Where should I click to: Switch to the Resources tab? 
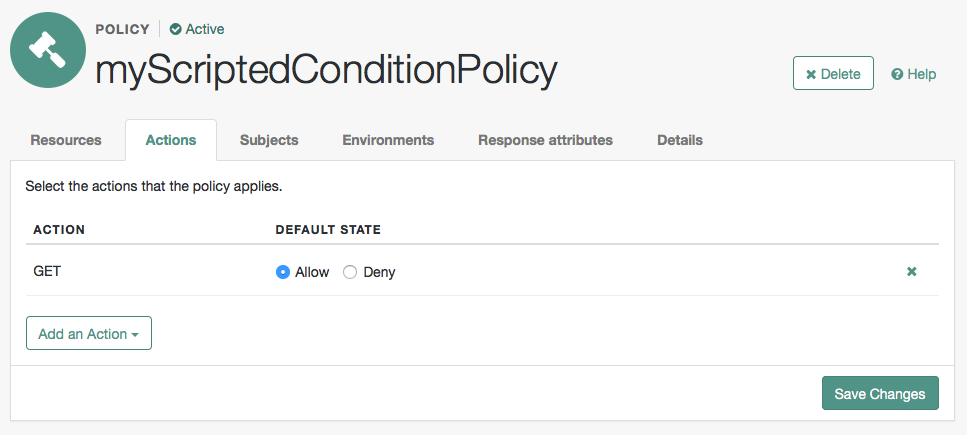pyautogui.click(x=66, y=140)
